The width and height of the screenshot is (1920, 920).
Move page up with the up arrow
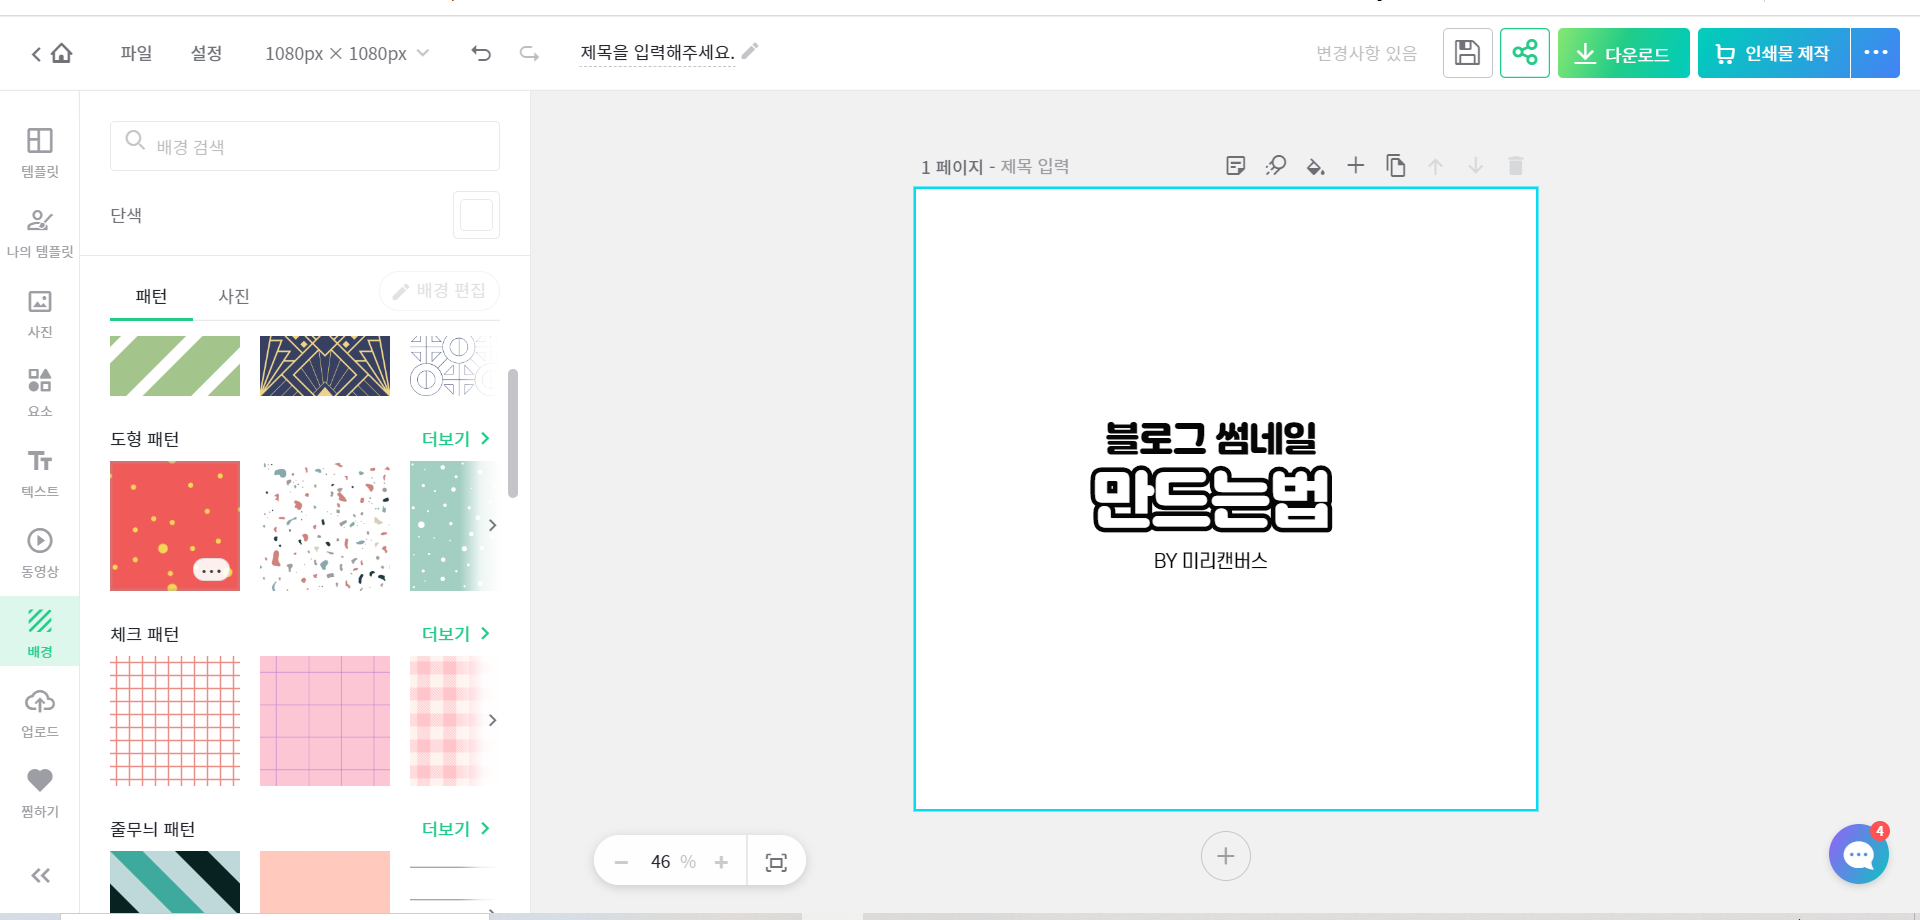click(x=1435, y=166)
